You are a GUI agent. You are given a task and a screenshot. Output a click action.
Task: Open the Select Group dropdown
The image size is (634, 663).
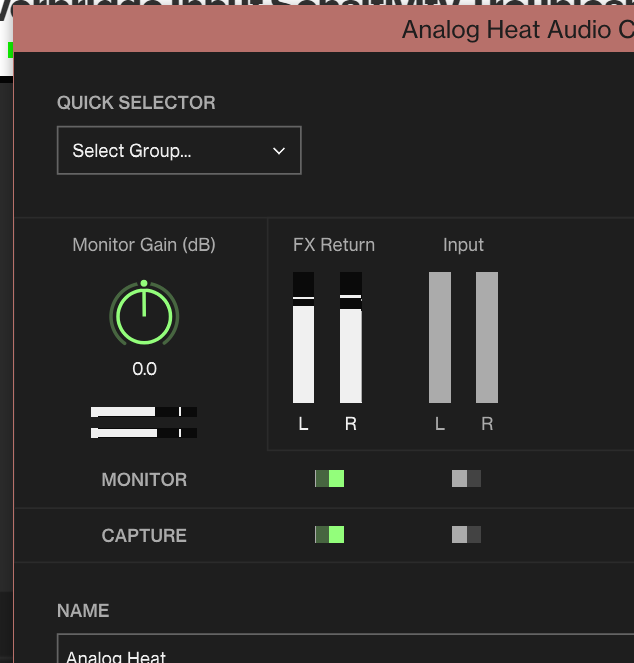click(x=179, y=151)
